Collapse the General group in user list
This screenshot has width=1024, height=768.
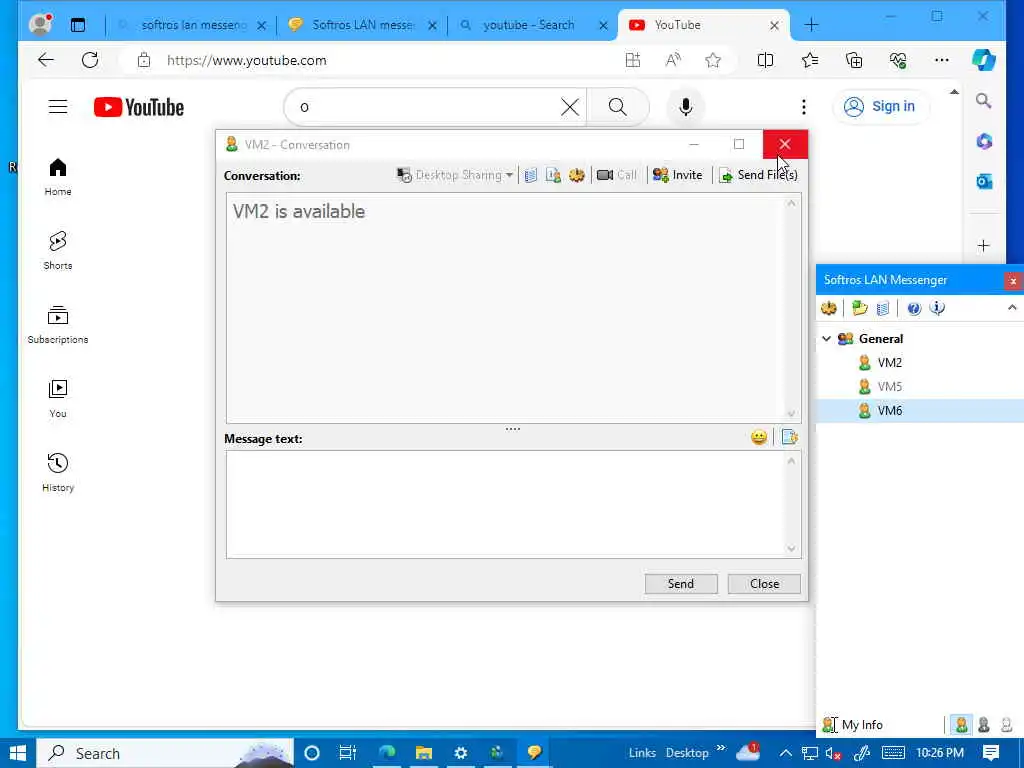coord(826,338)
